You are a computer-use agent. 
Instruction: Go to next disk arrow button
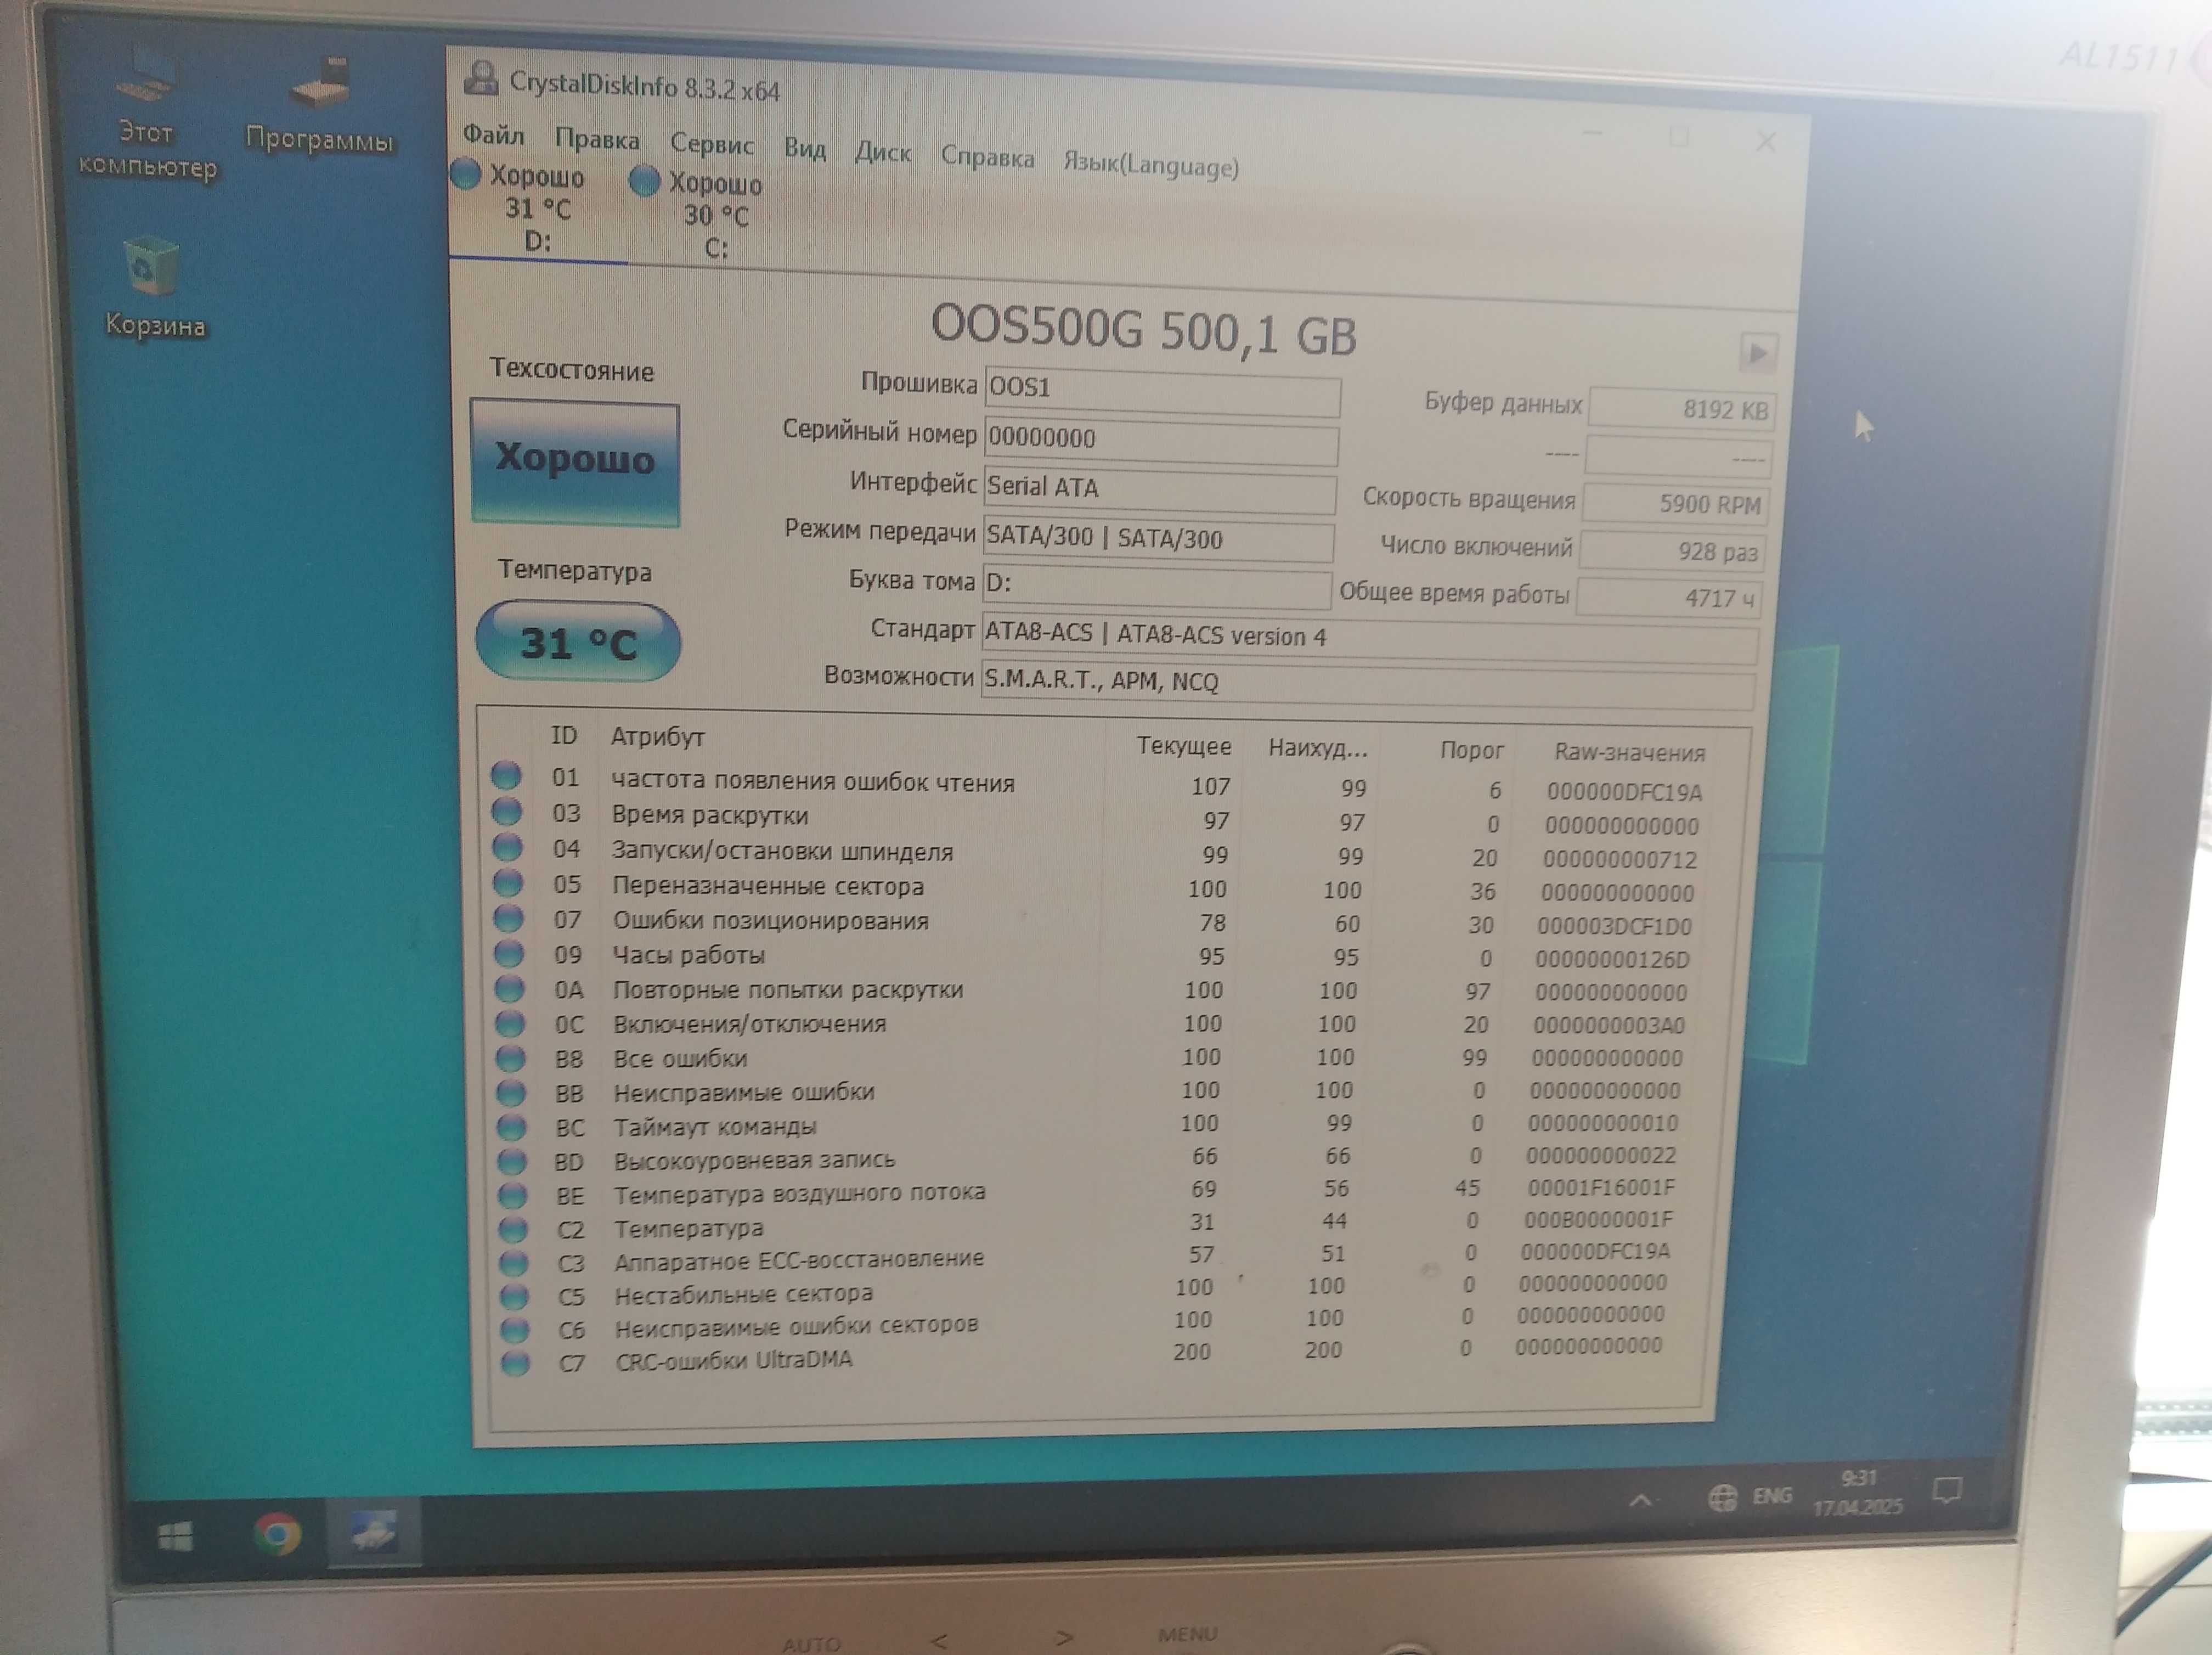click(x=1758, y=353)
